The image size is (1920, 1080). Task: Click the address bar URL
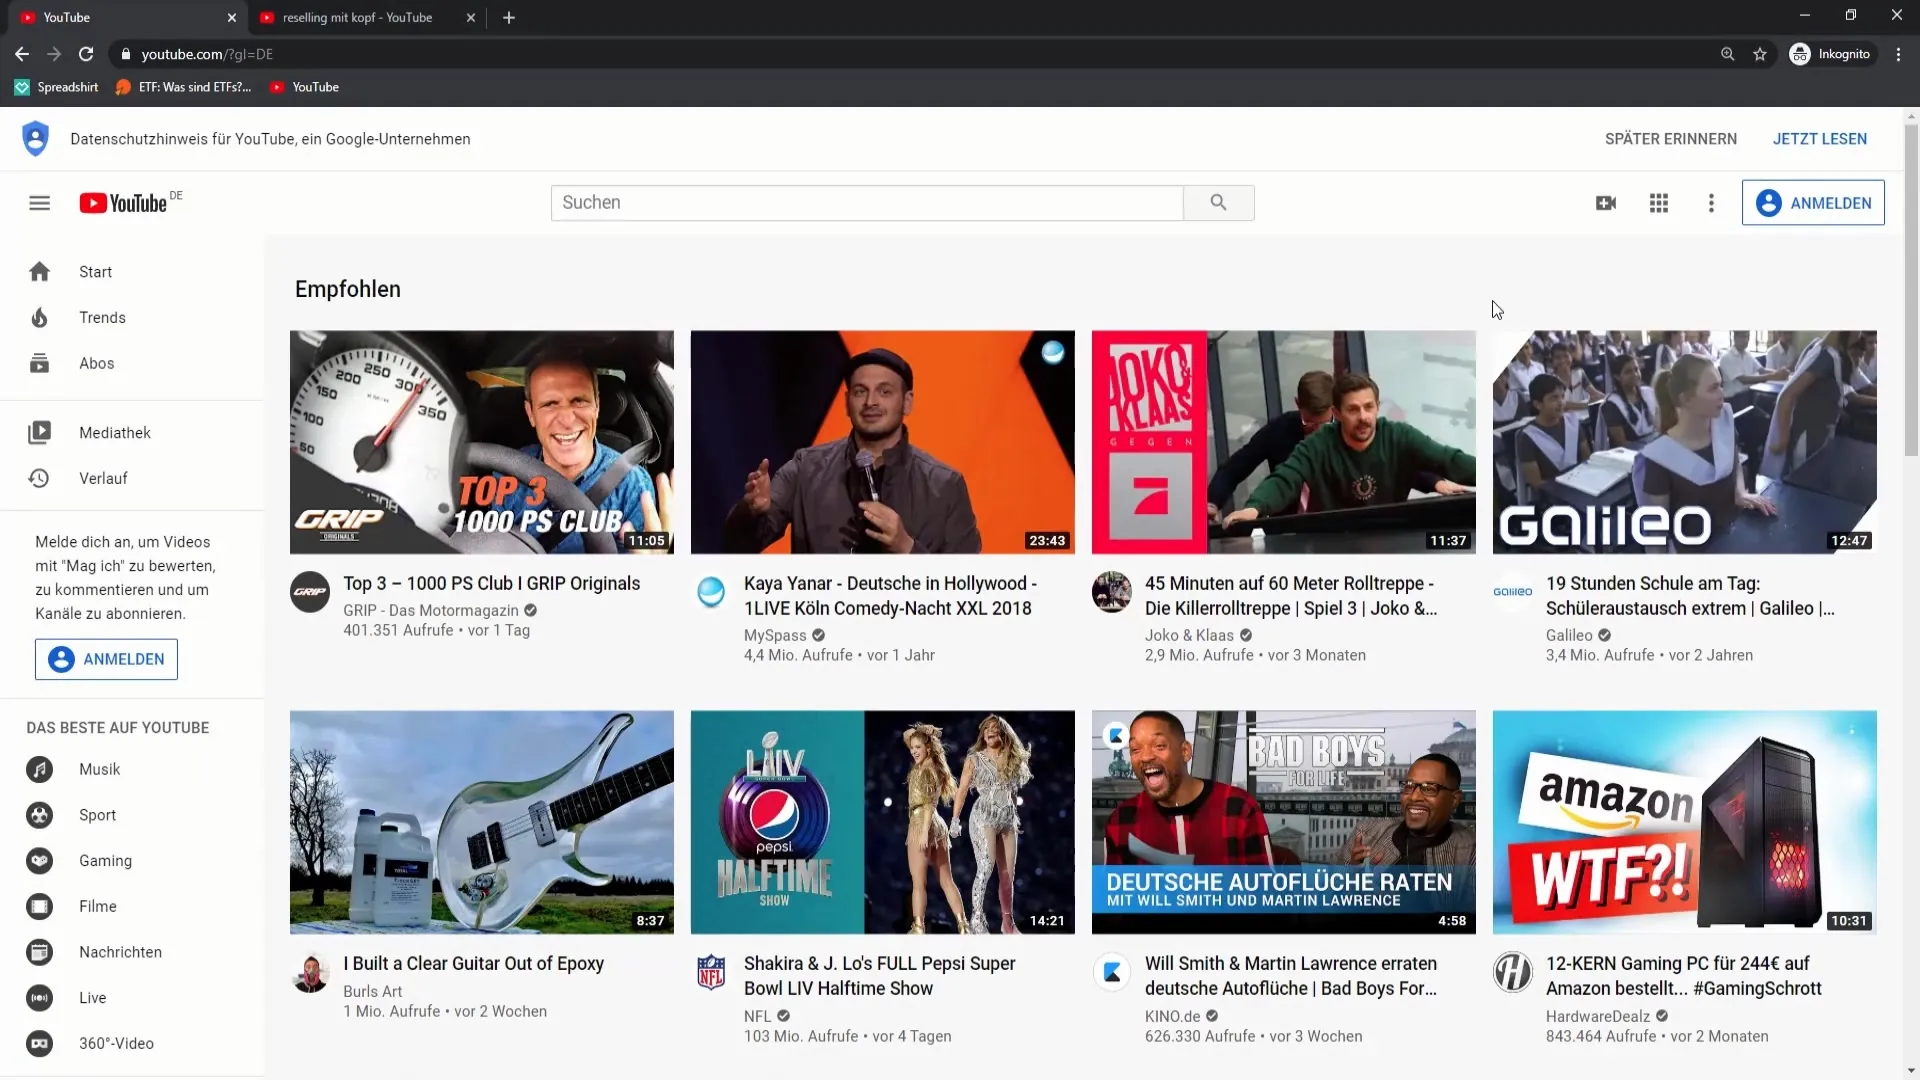(x=207, y=54)
